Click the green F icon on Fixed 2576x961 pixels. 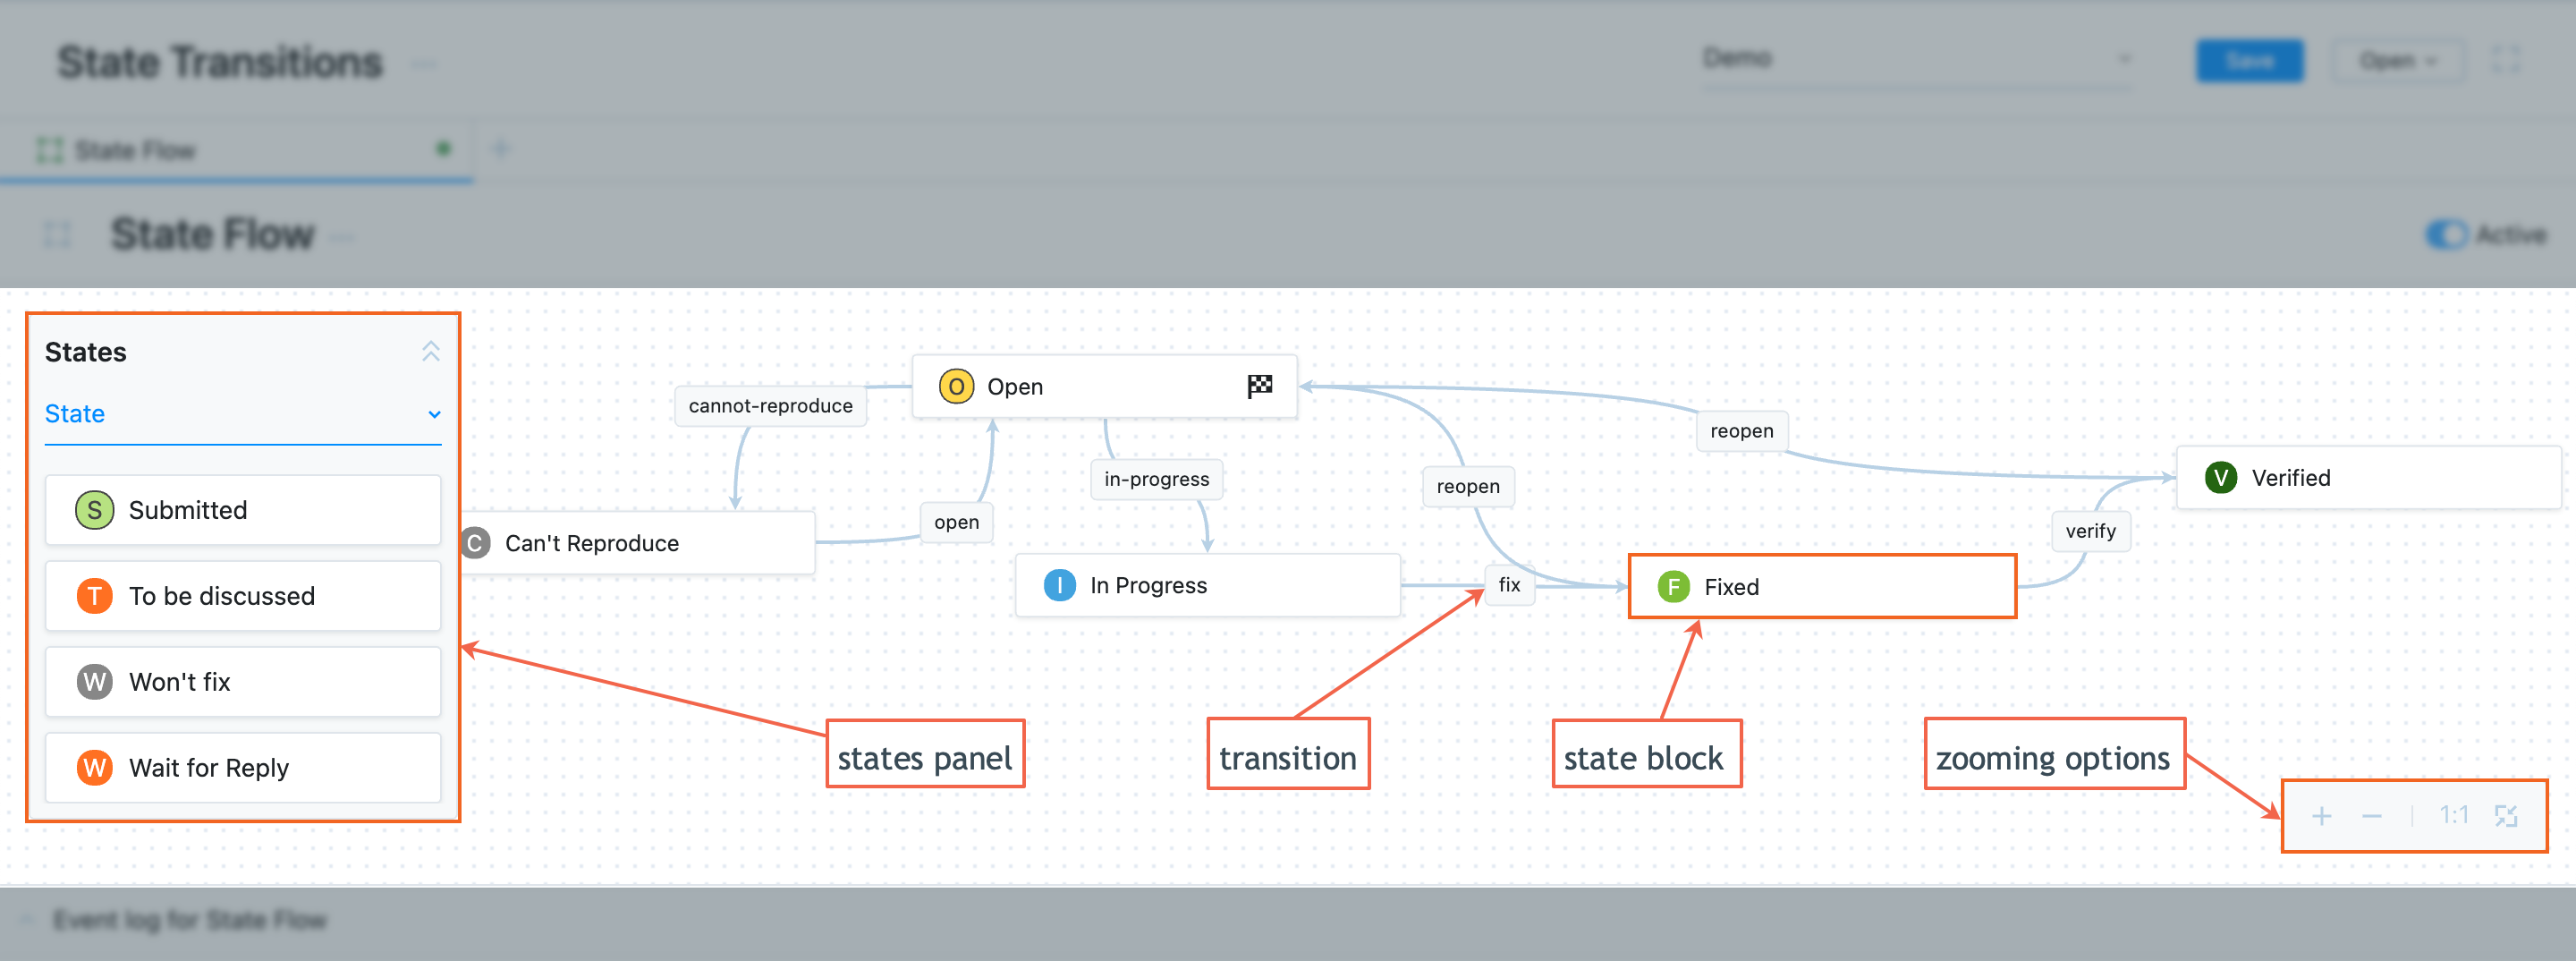(1673, 587)
